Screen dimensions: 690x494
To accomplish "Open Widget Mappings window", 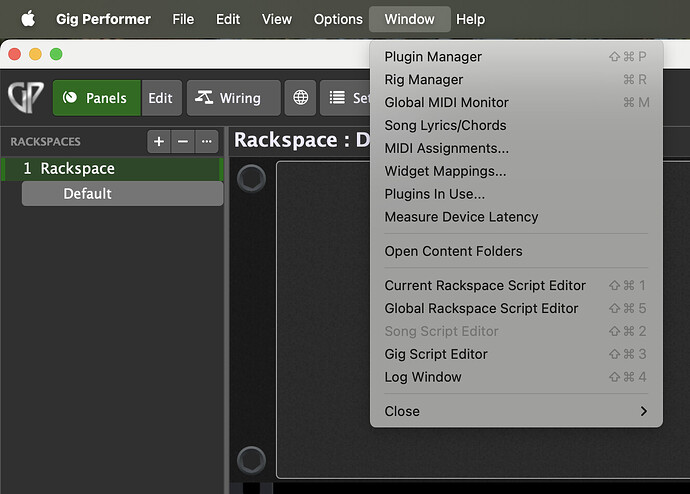I will [516, 171].
